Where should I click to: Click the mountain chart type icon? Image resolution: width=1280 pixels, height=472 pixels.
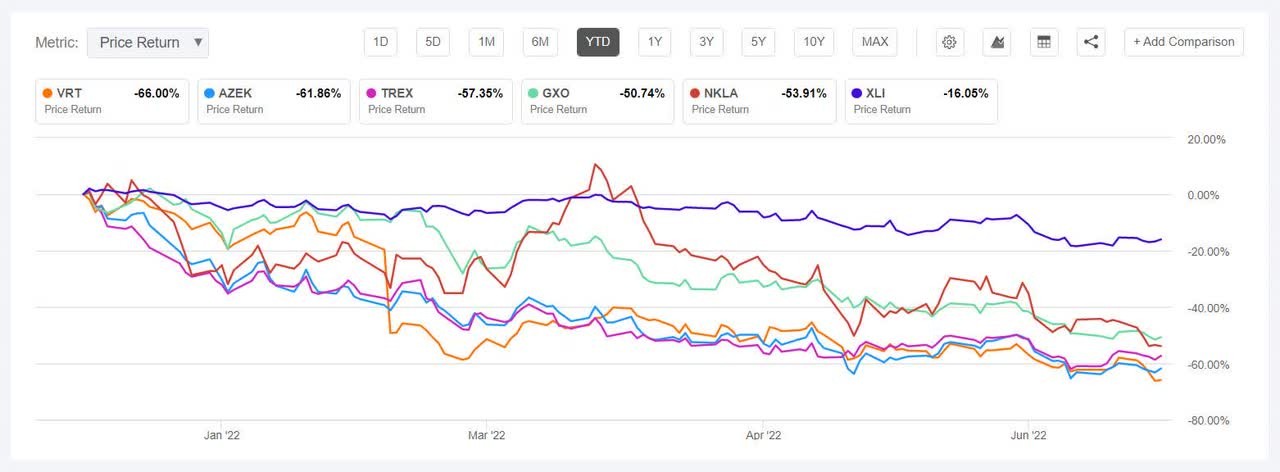997,42
